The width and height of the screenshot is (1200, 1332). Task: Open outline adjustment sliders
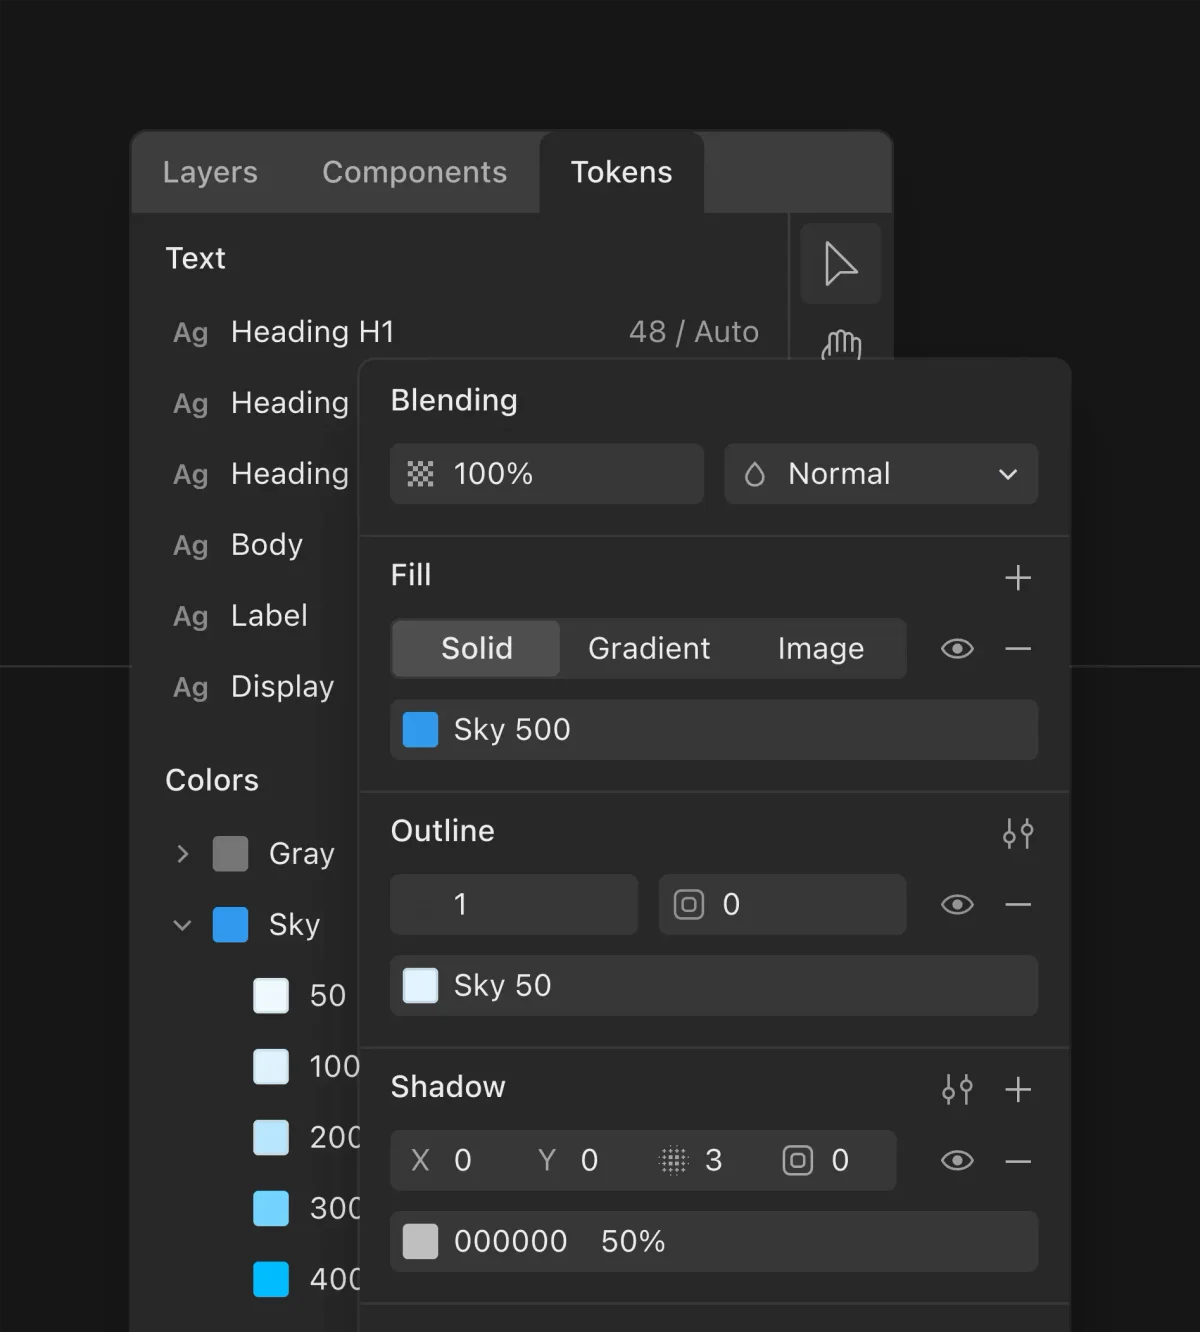click(x=1018, y=833)
